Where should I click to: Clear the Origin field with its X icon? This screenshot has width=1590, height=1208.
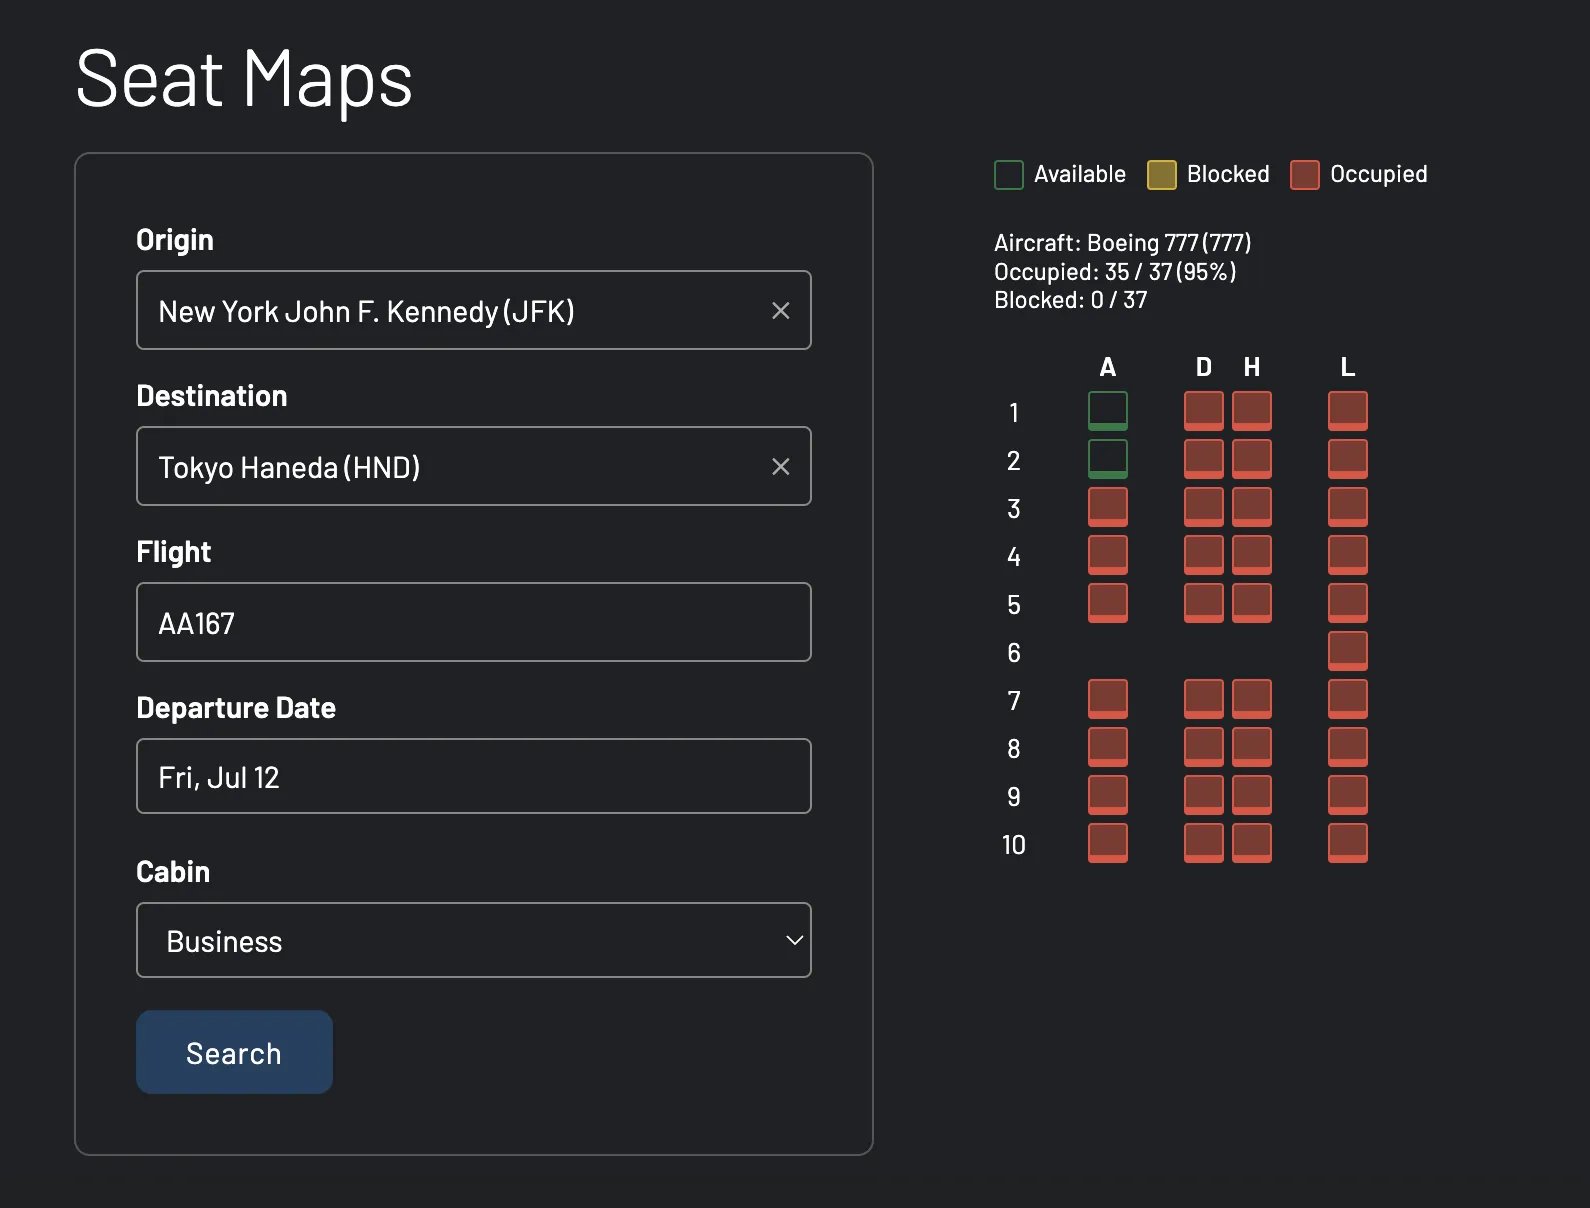pyautogui.click(x=781, y=311)
